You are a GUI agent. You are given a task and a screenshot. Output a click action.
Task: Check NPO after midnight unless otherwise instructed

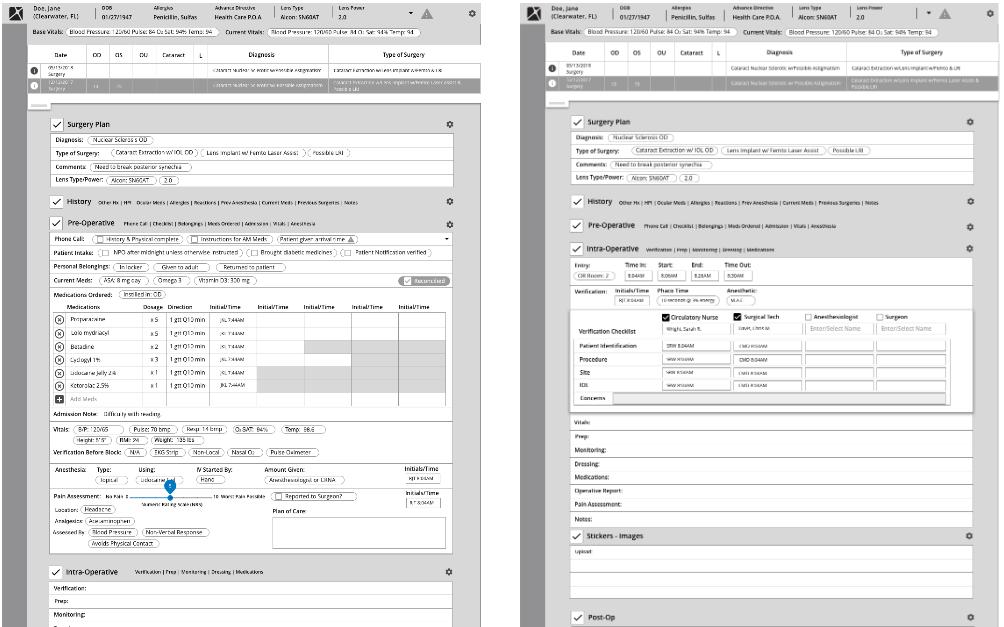105,253
